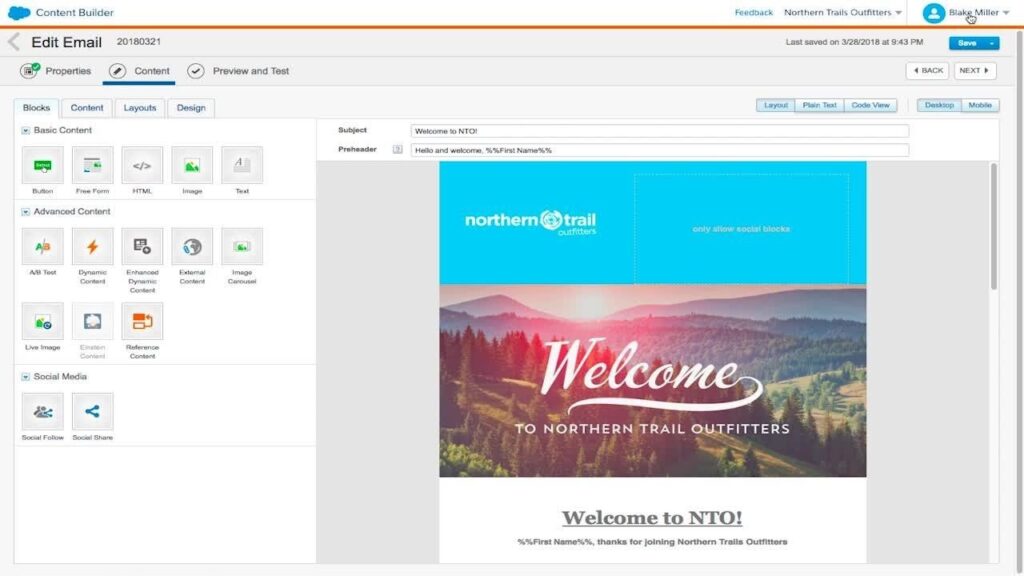Screen dimensions: 1024x576
Task: Select the HTML block
Action: 141,166
